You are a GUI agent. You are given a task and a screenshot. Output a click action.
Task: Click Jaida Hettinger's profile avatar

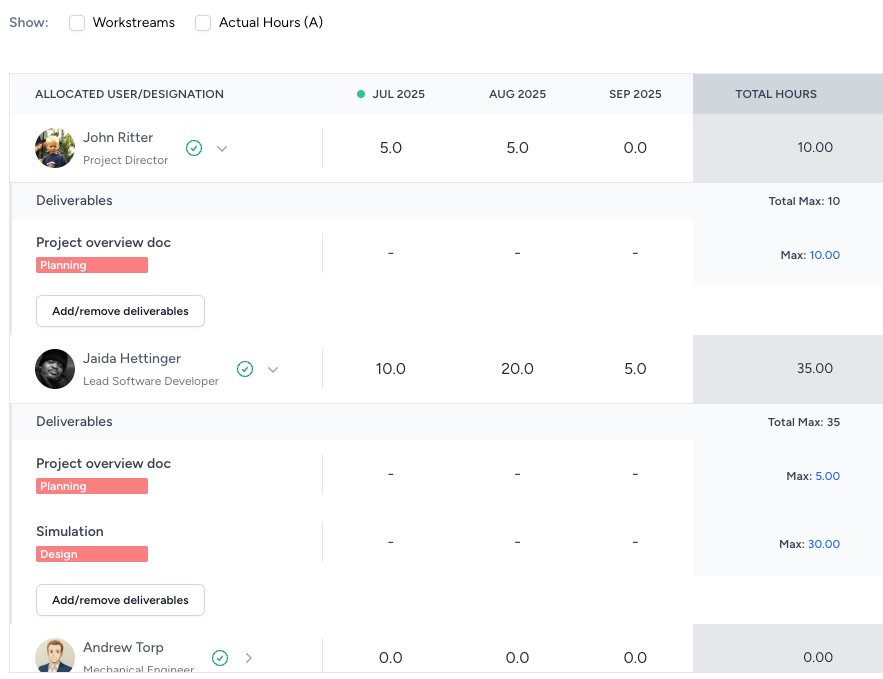(55, 369)
